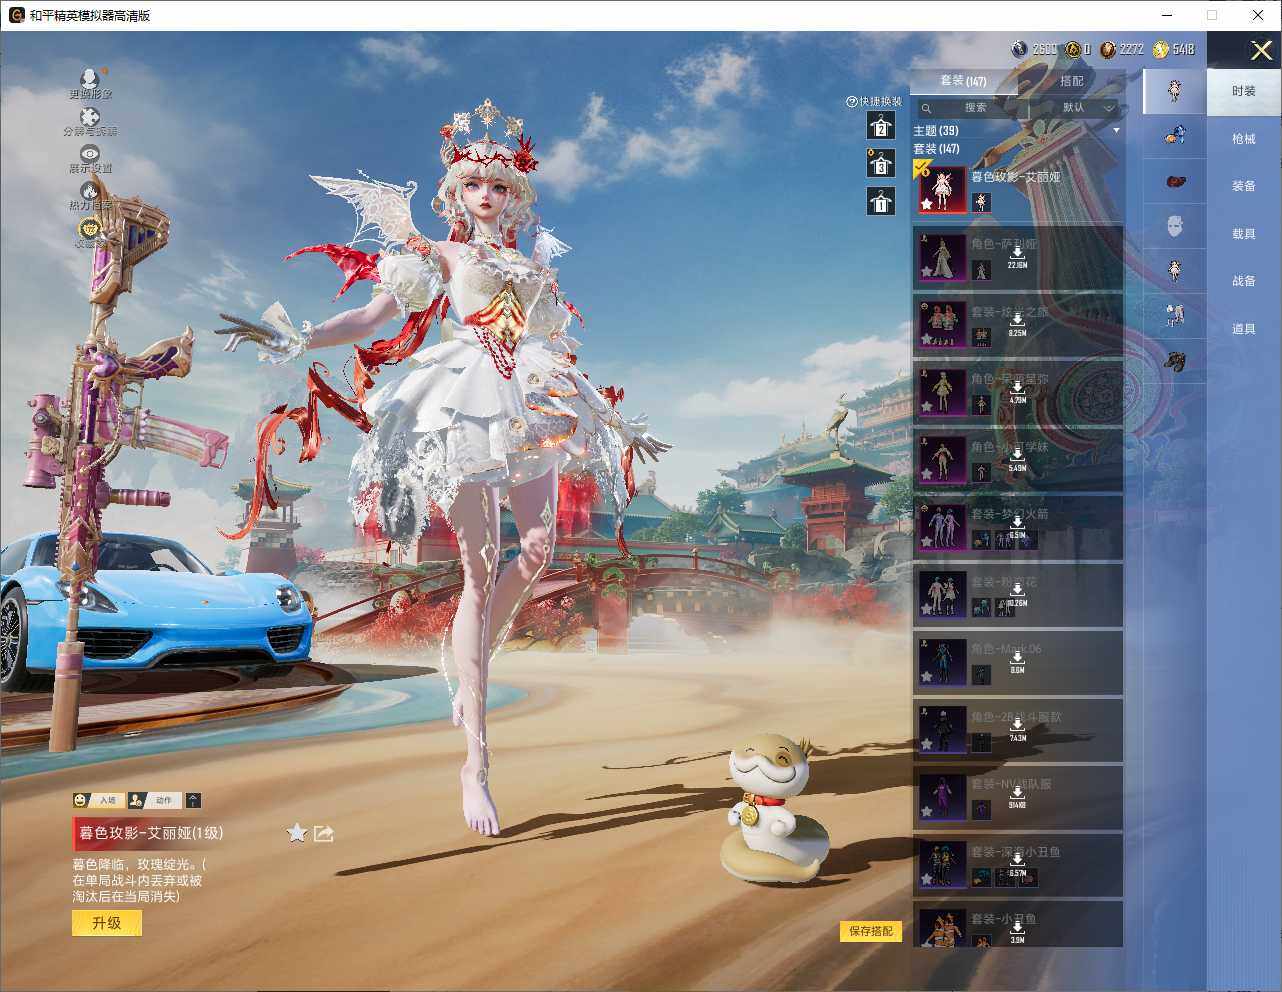Favorite the 套装-NV战队服 outfit star
The height and width of the screenshot is (992, 1282).
click(x=927, y=811)
